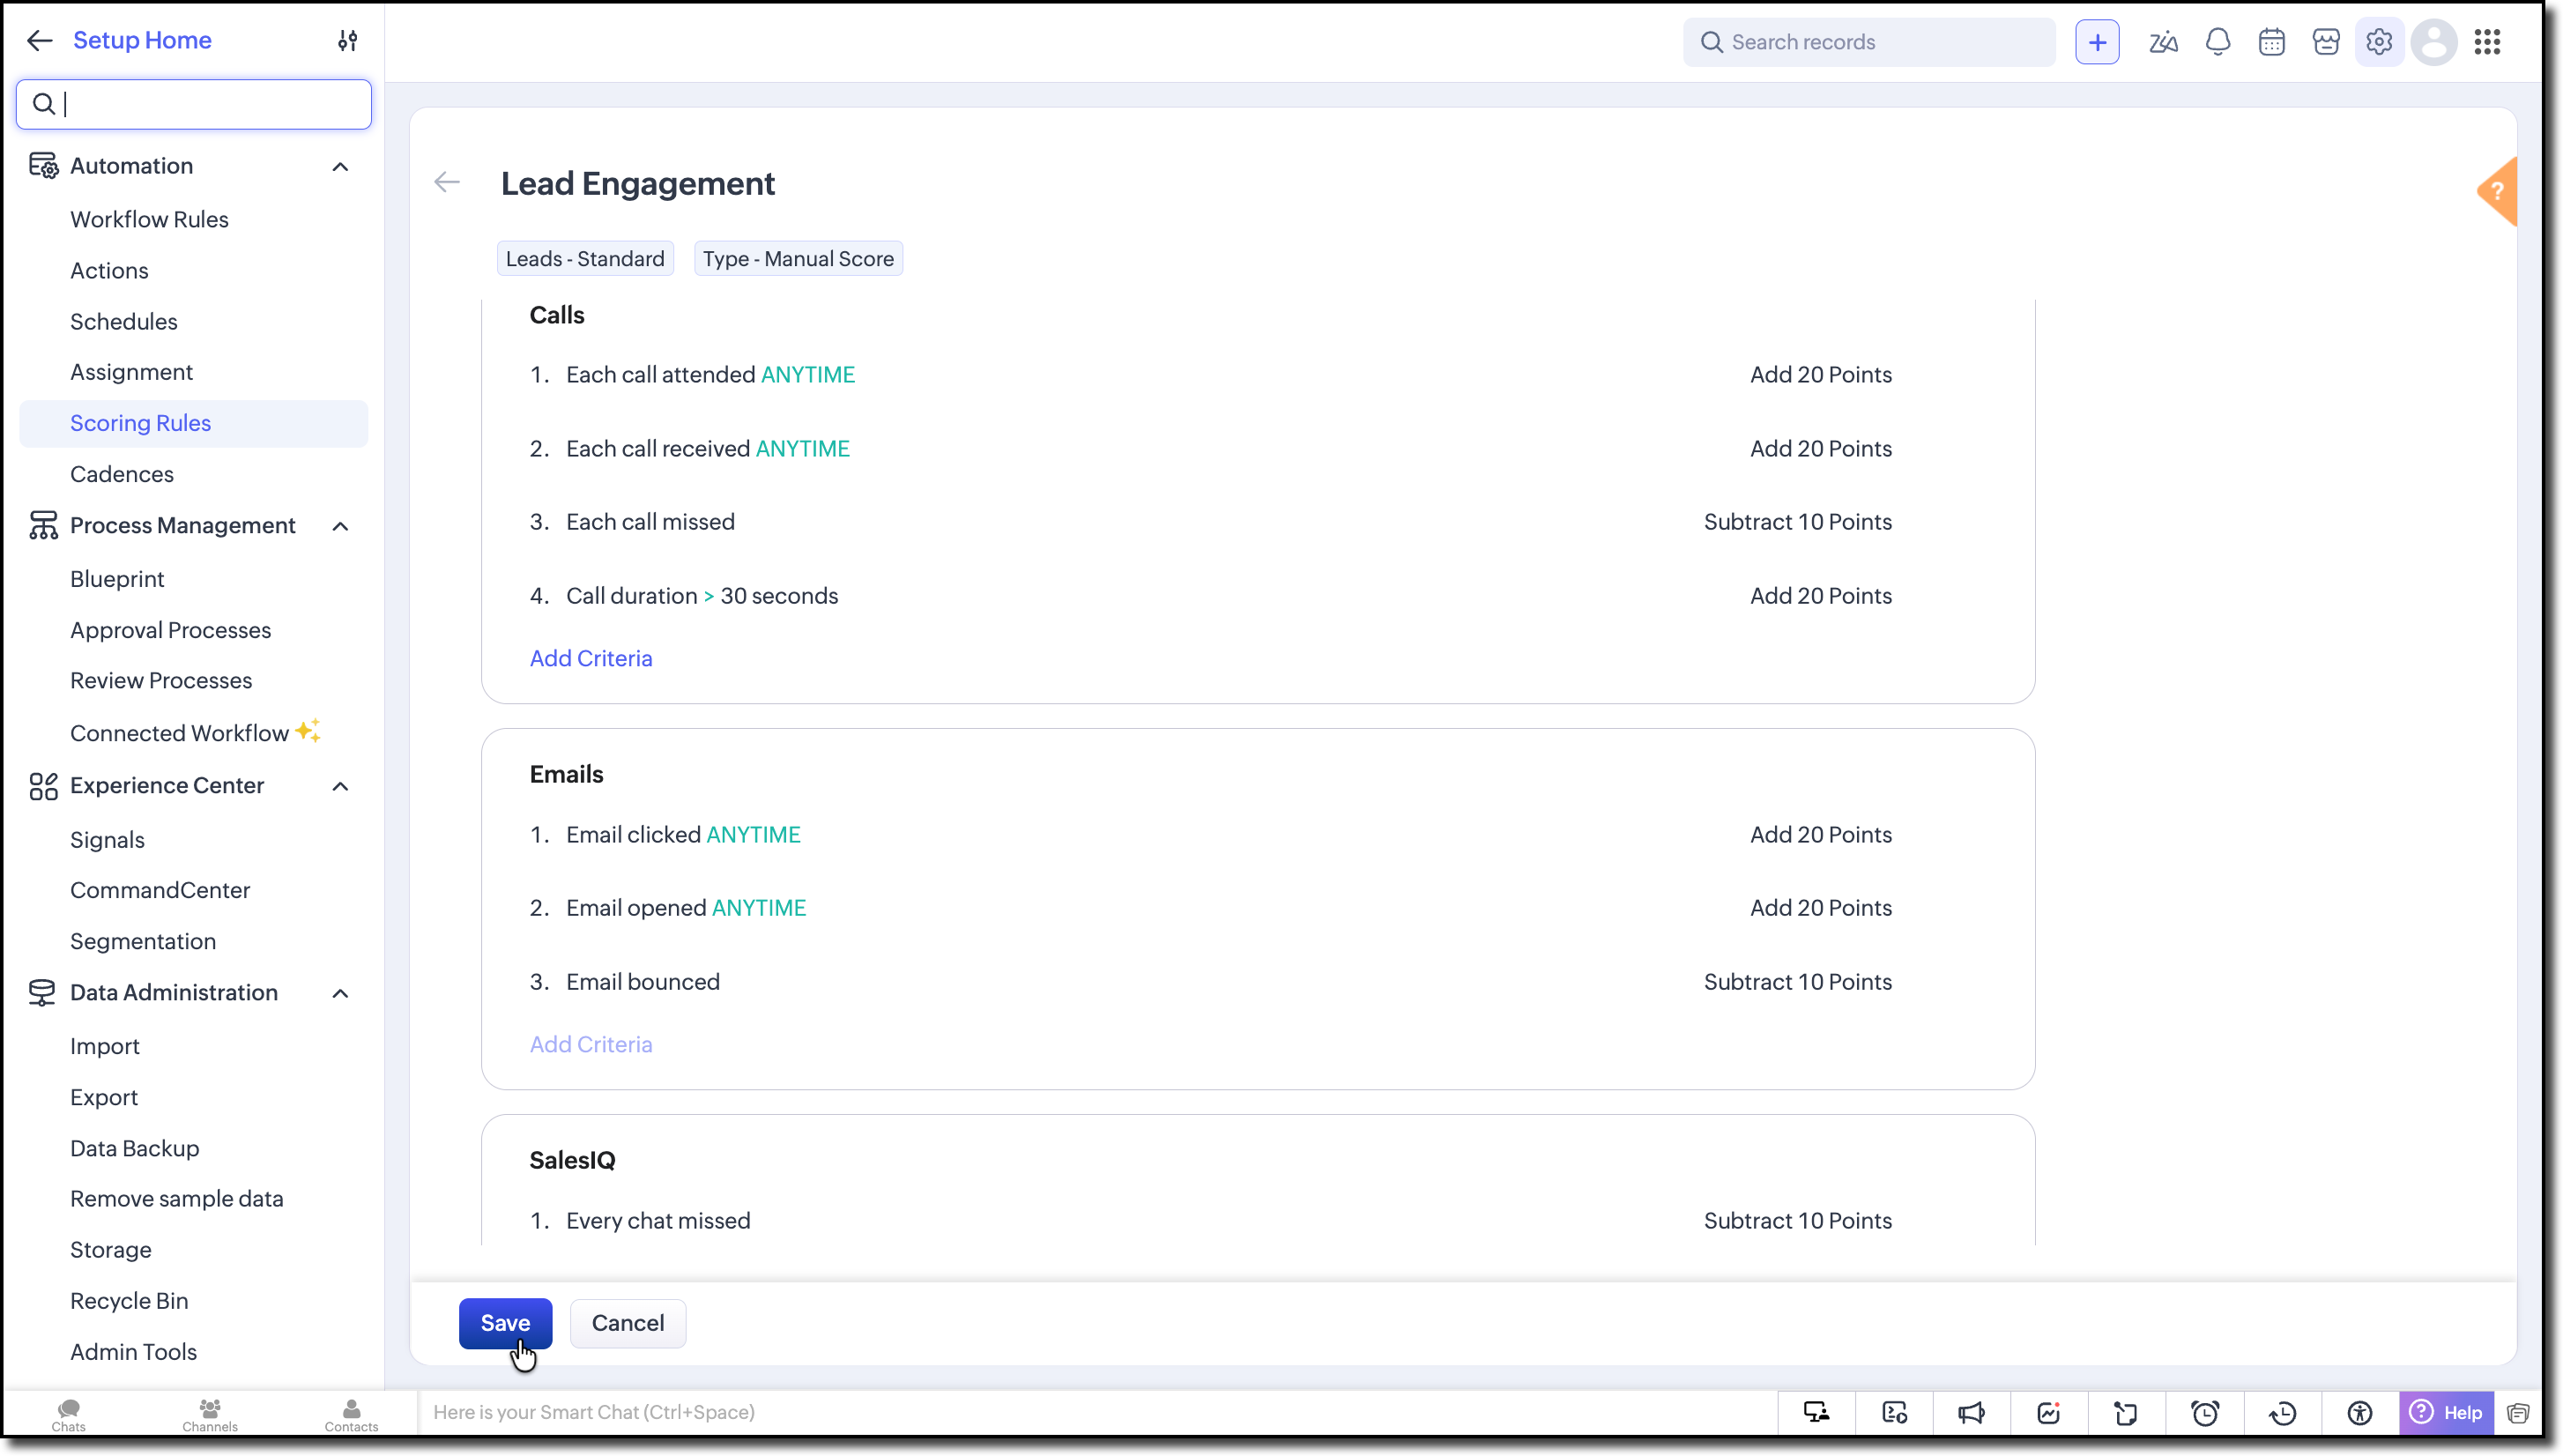Open Data Backup in sidebar
The height and width of the screenshot is (1456, 2563).
tap(135, 1148)
